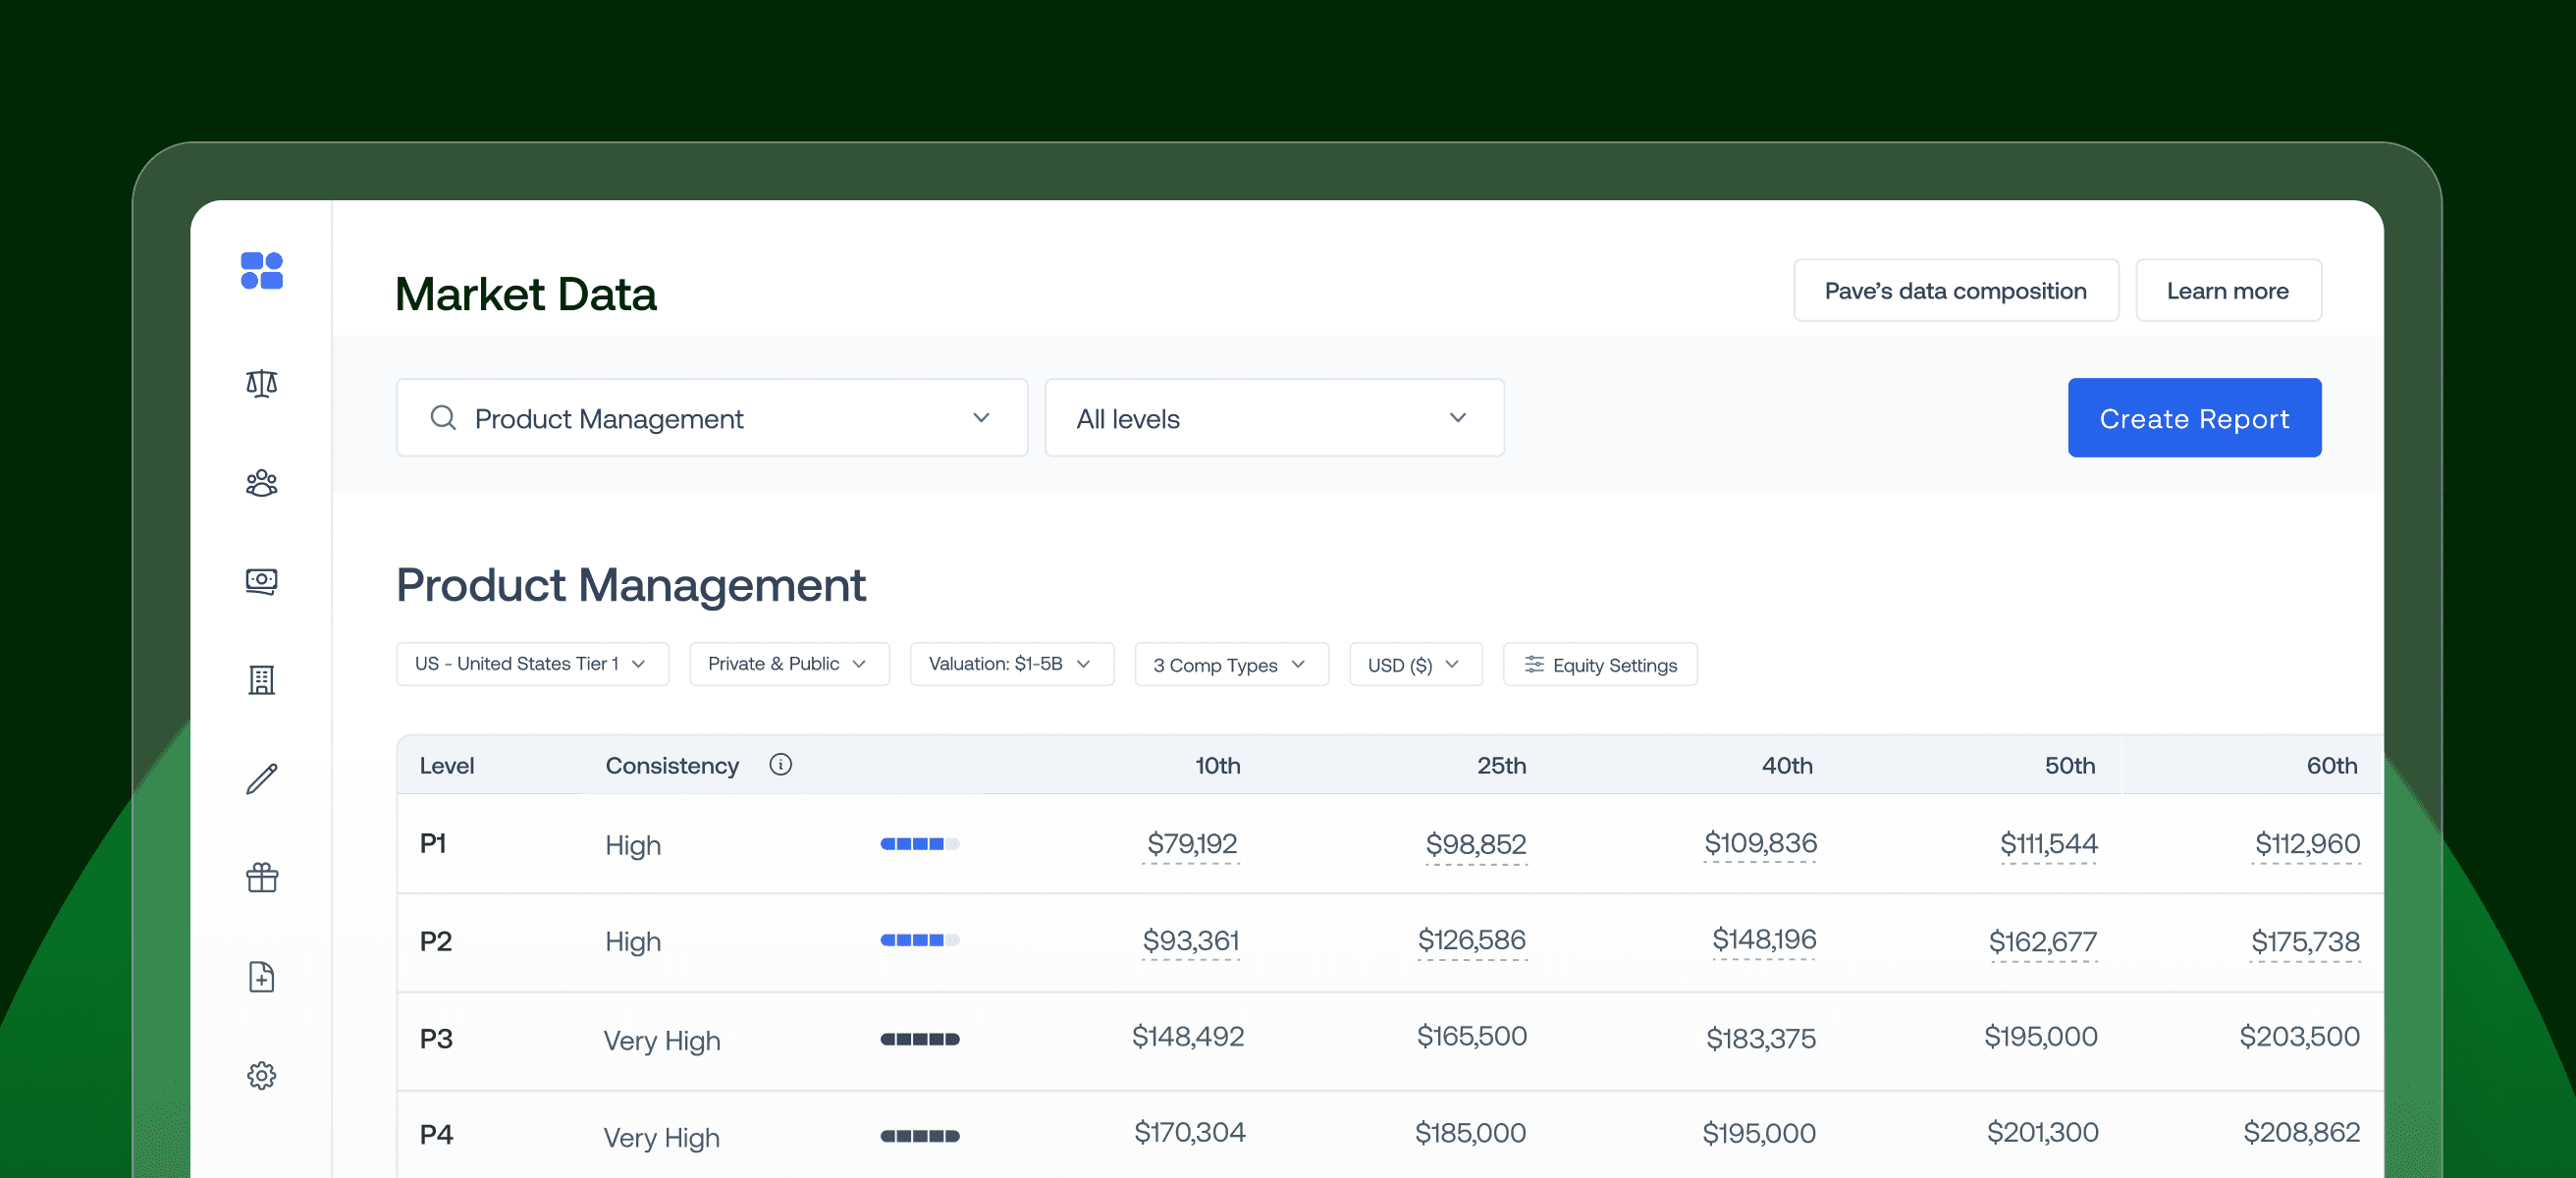Click the Pave's data composition button
Viewport: 2576px width, 1178px height.
pyautogui.click(x=1954, y=291)
